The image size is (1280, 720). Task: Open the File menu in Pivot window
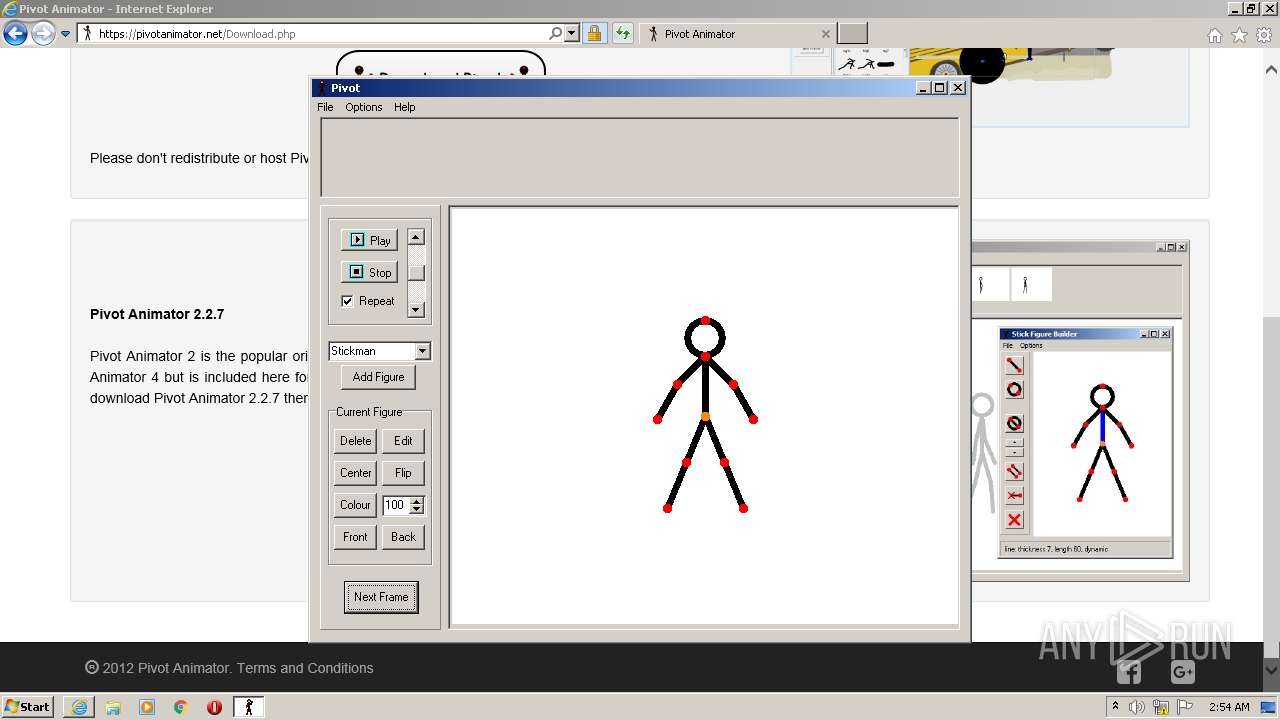(x=325, y=107)
